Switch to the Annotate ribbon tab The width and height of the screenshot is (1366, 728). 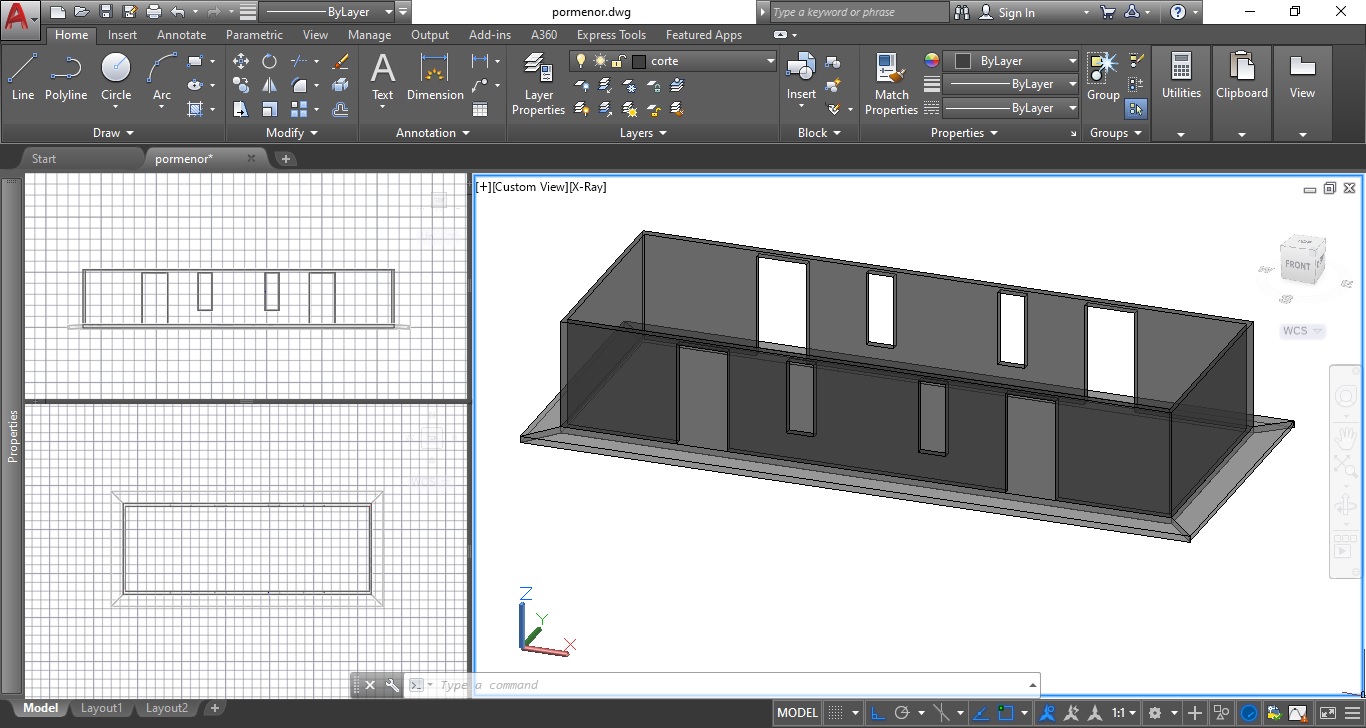[182, 35]
